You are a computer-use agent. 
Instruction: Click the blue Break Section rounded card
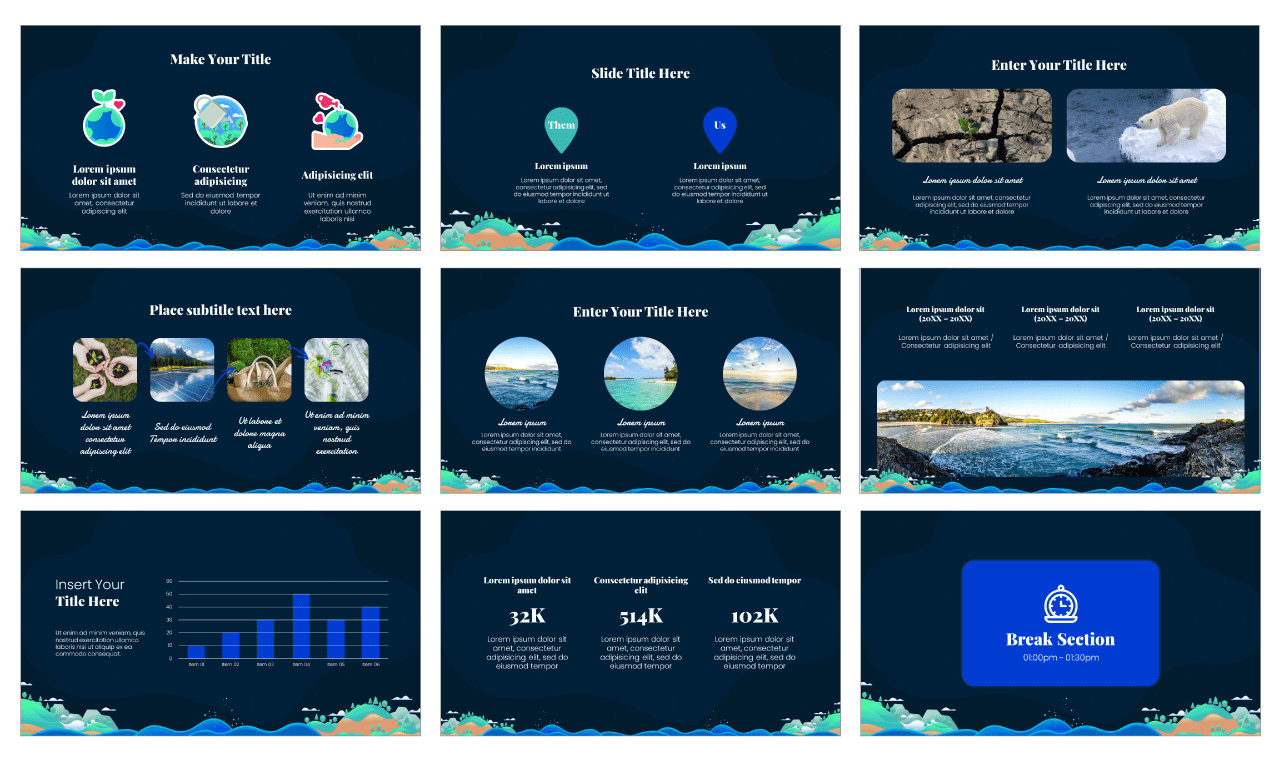click(1060, 623)
